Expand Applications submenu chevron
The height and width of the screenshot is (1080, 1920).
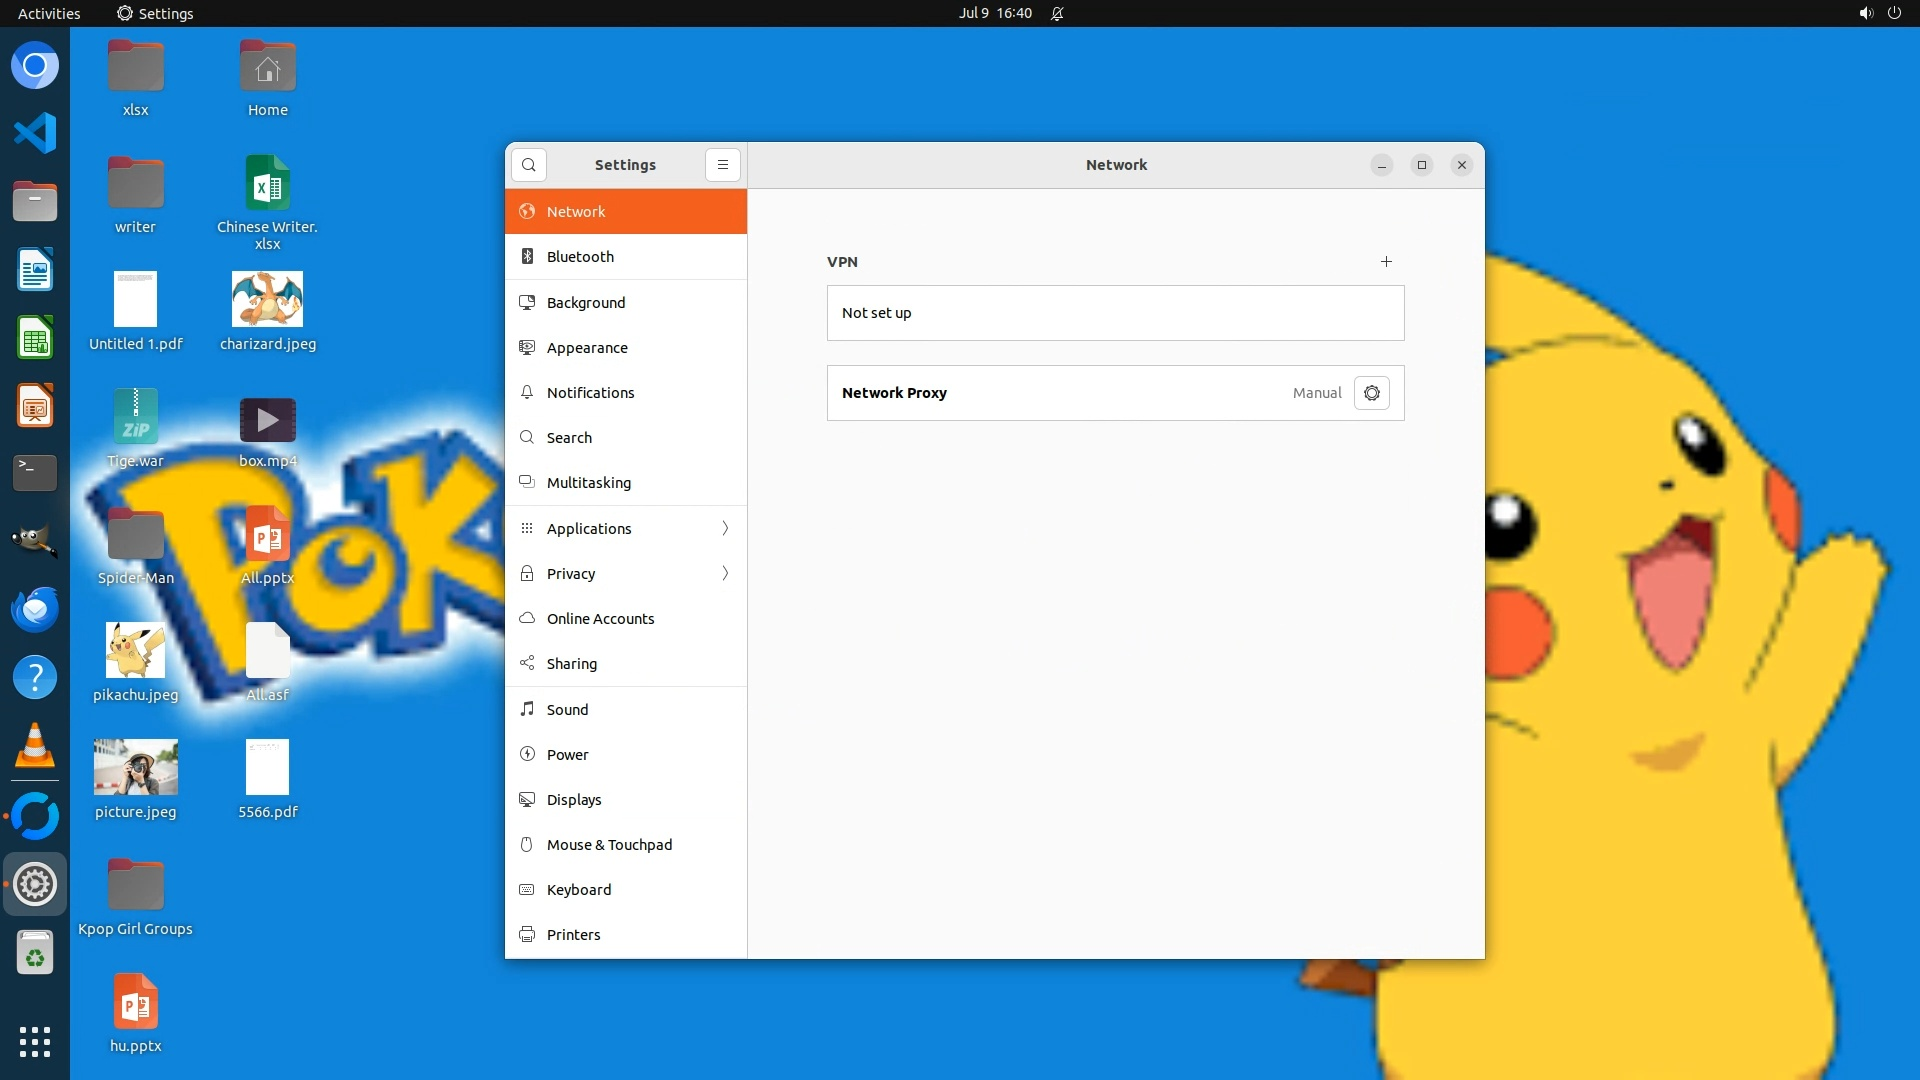click(x=725, y=529)
